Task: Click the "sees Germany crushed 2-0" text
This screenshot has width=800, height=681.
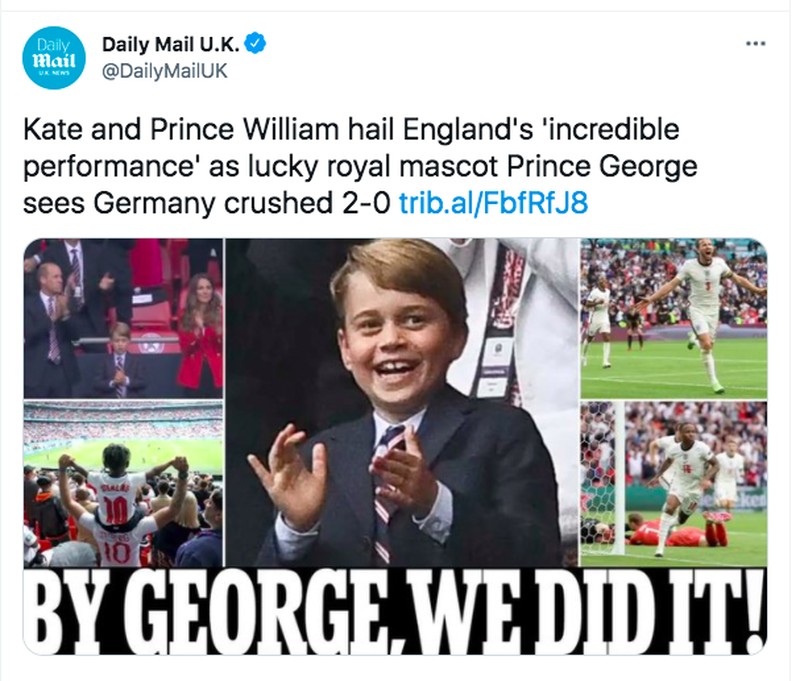Action: (x=208, y=204)
